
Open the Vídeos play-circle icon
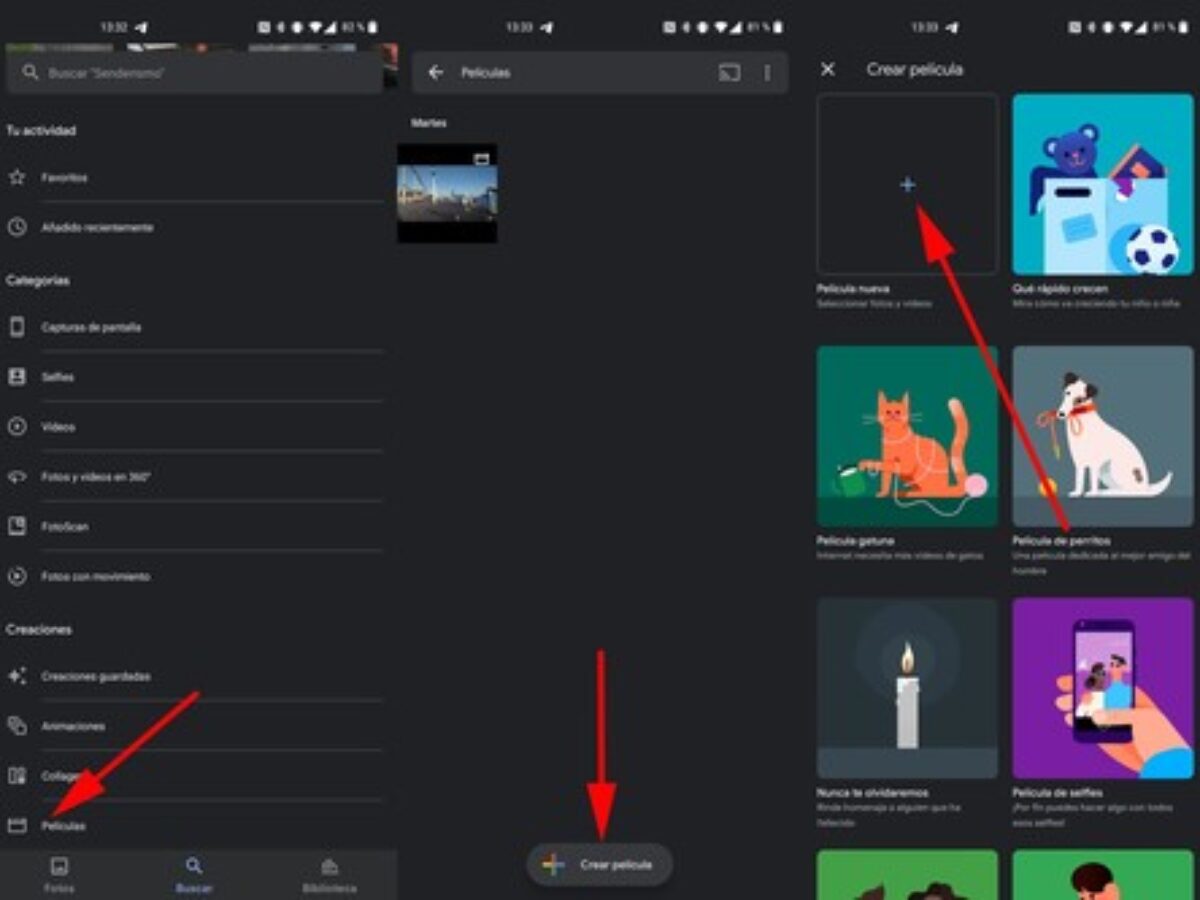coord(17,427)
